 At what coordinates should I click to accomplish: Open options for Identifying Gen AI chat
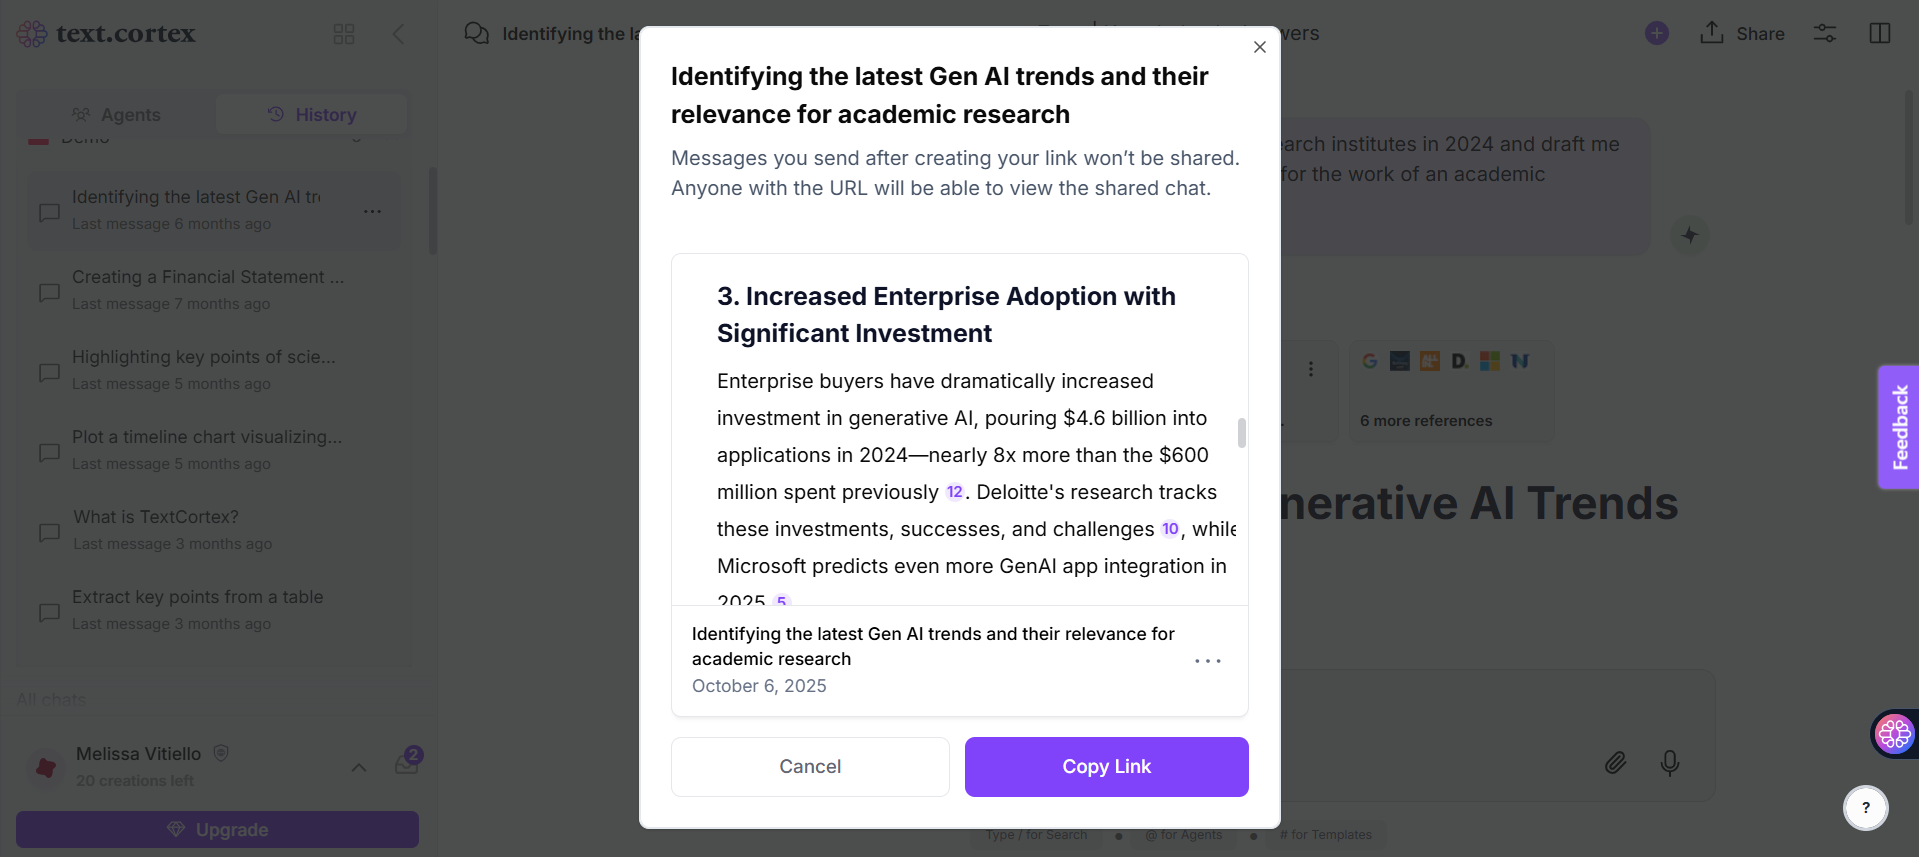tap(373, 211)
